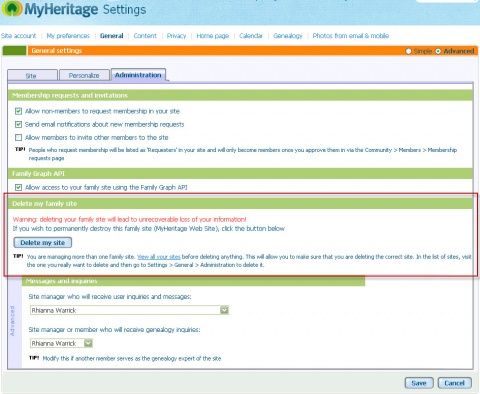480x394 pixels.
Task: Switch to the Site tab
Action: (32, 75)
